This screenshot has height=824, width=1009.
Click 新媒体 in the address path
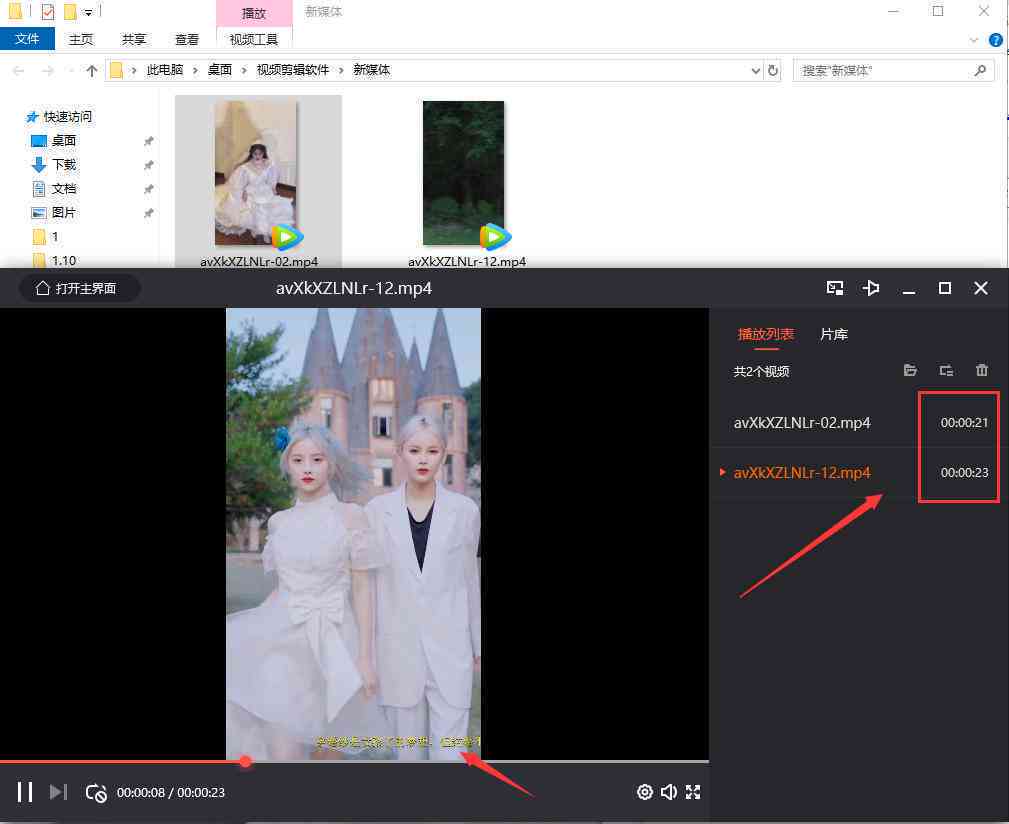(371, 69)
